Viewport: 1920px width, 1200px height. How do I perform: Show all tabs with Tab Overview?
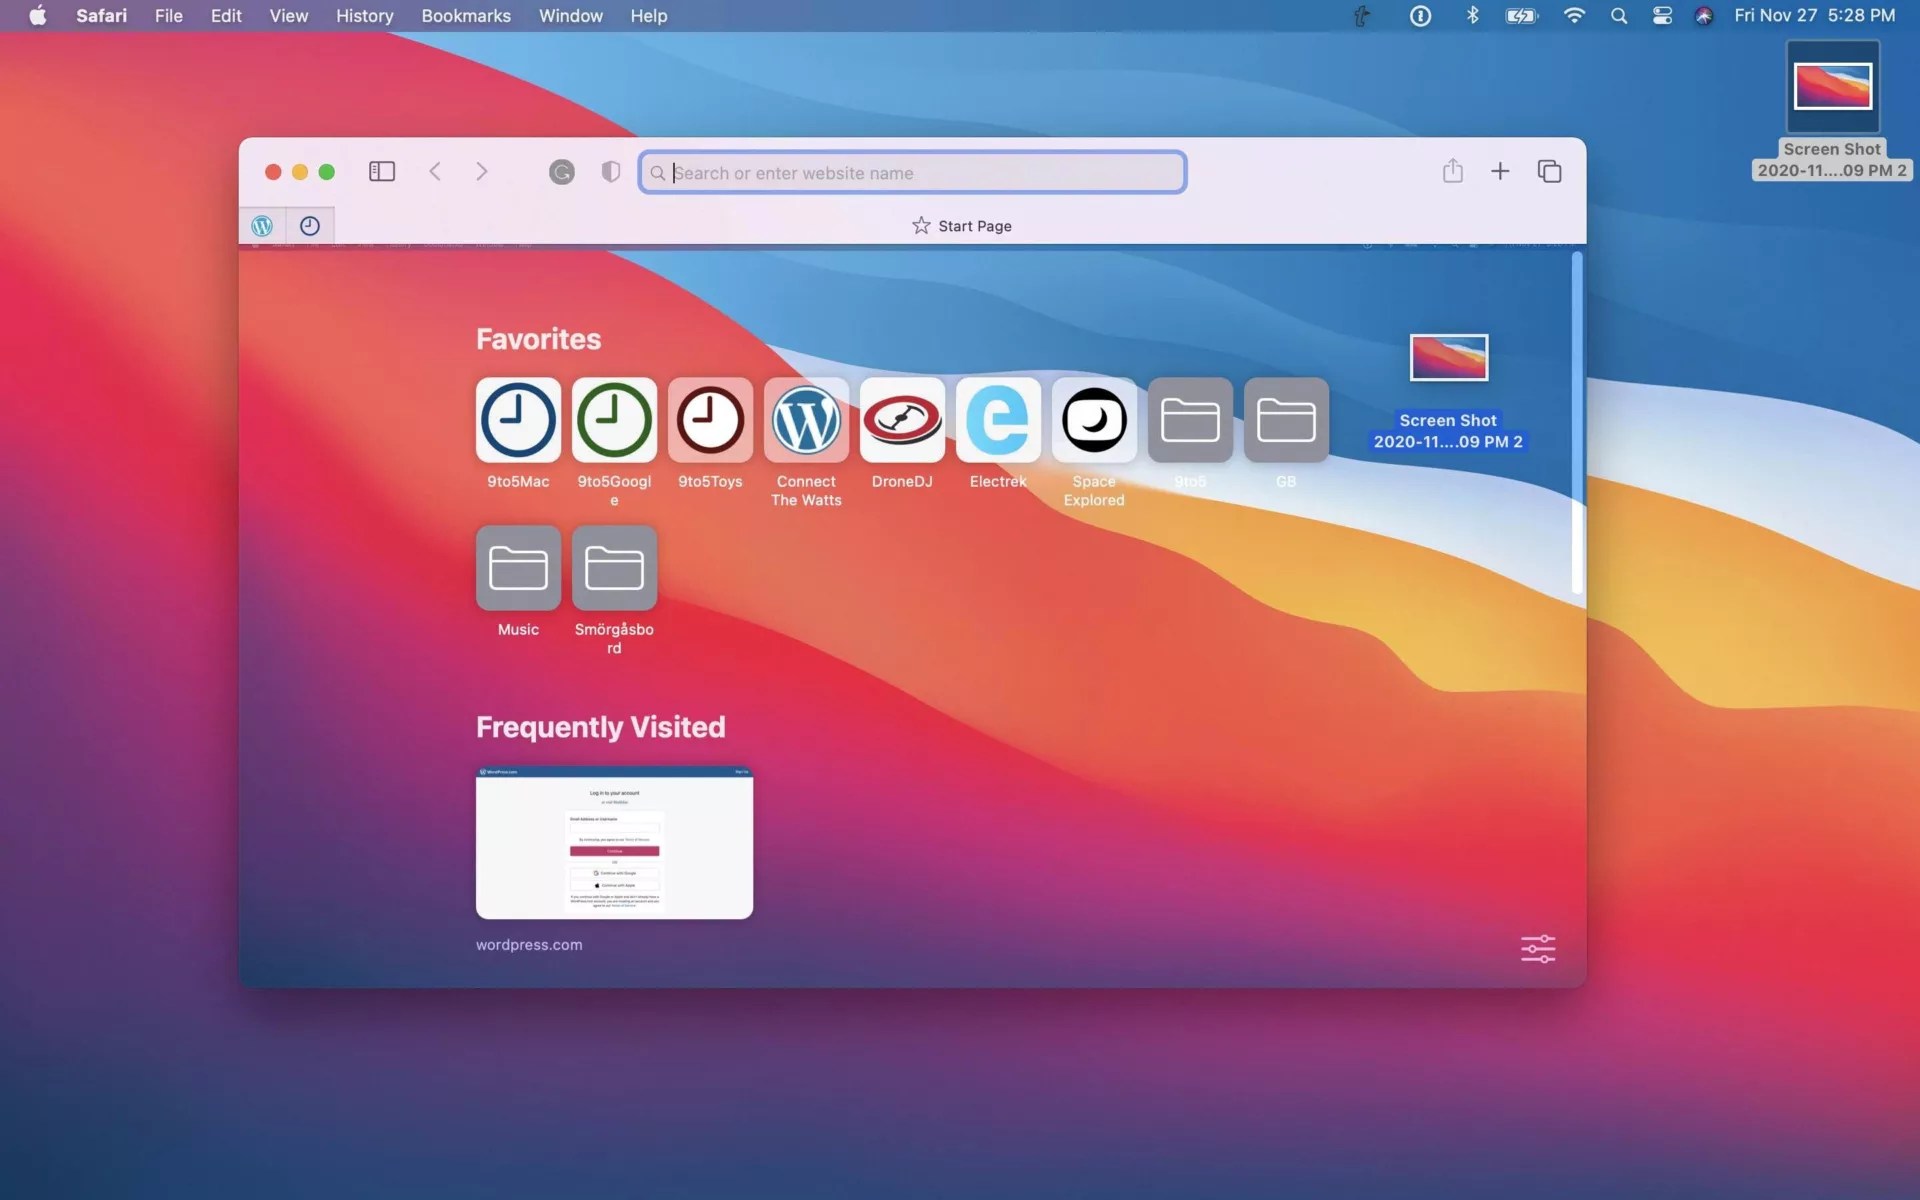(x=1548, y=171)
